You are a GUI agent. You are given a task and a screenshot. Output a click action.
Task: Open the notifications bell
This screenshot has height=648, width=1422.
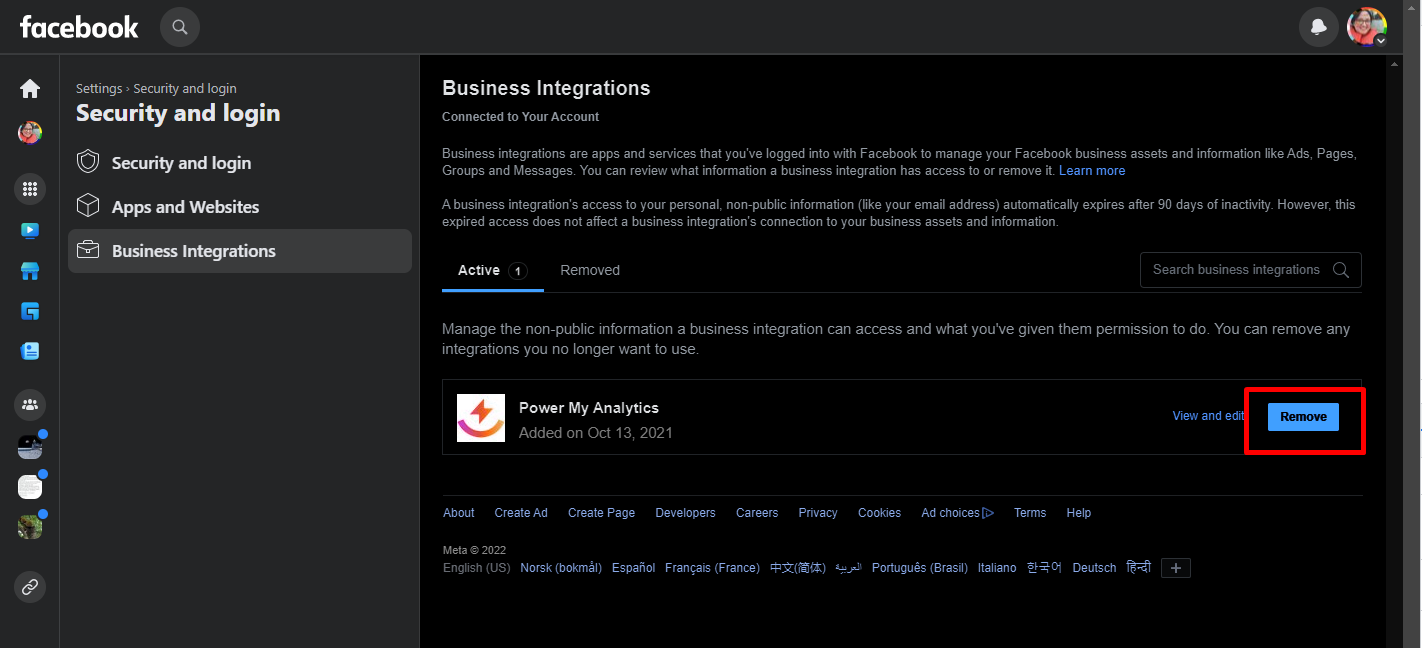[x=1318, y=27]
